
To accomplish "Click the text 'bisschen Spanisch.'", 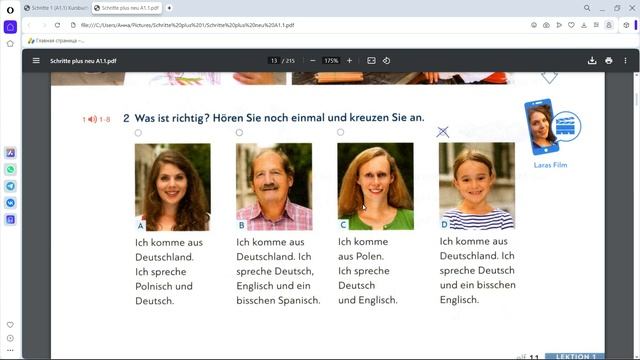I will pos(278,300).
